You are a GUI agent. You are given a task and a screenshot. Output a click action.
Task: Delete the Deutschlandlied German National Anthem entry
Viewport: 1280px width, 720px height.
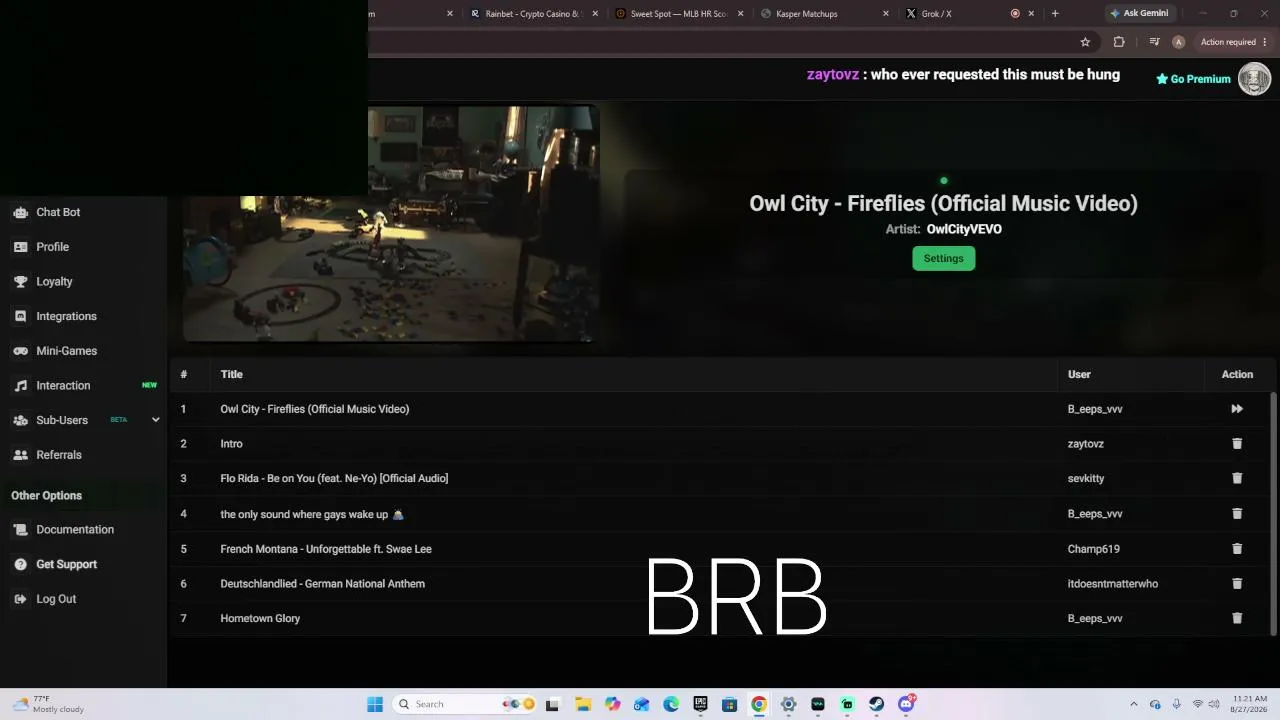click(1237, 584)
